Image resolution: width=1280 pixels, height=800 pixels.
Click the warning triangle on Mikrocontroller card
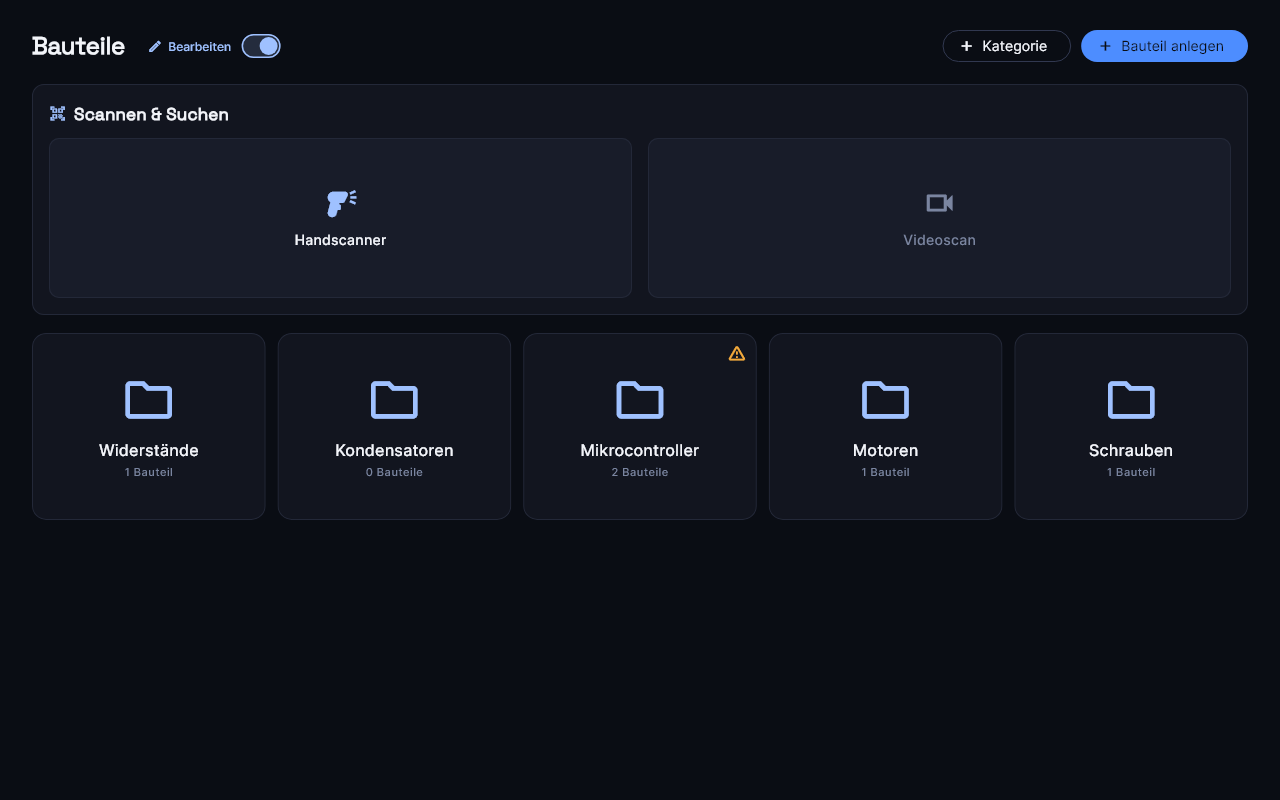[737, 353]
